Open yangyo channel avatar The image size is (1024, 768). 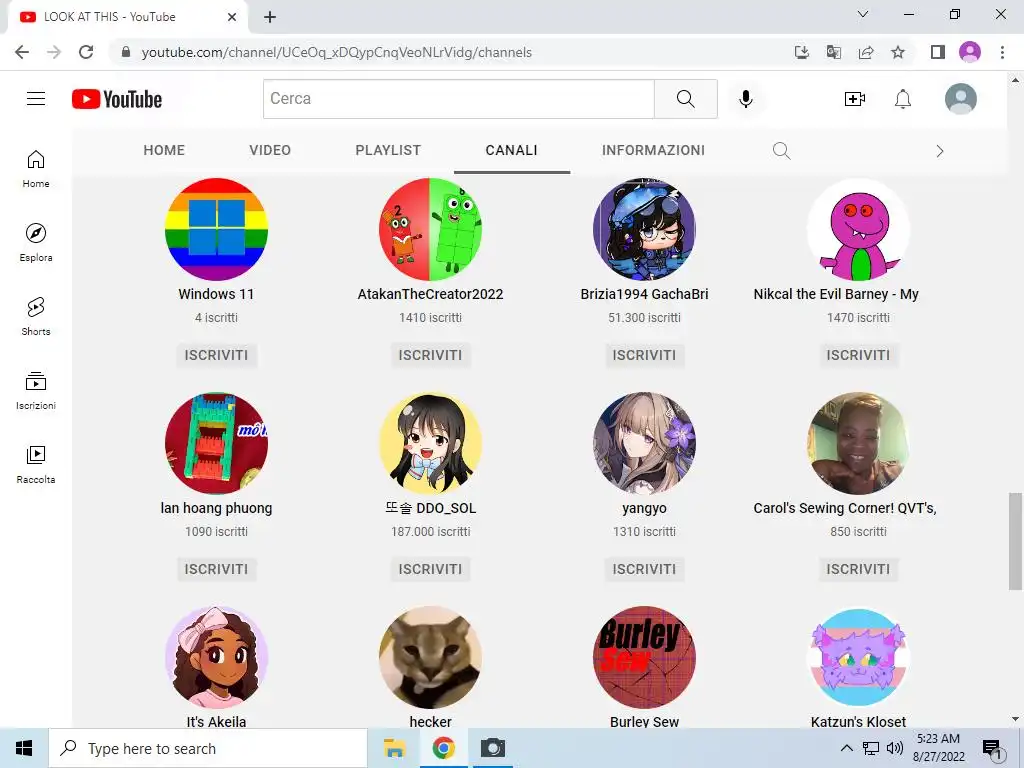[x=645, y=443]
